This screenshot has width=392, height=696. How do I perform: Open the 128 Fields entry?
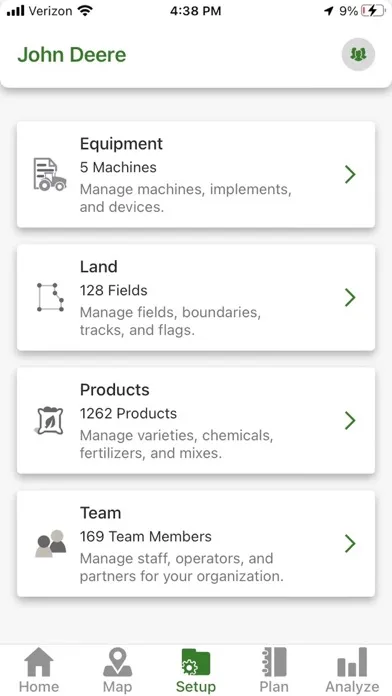pyautogui.click(x=196, y=297)
